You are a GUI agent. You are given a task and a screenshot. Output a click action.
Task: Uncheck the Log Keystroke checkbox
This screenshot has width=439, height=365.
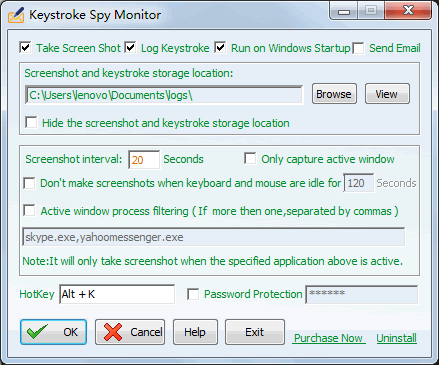[130, 48]
